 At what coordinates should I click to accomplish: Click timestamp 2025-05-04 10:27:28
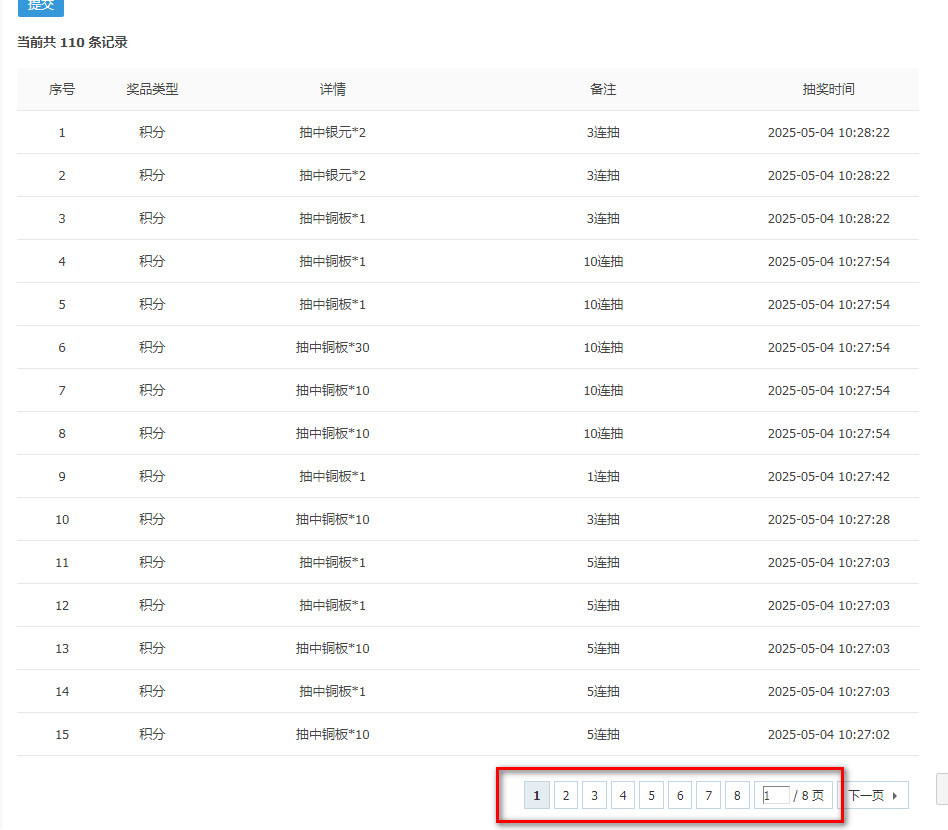(x=828, y=519)
